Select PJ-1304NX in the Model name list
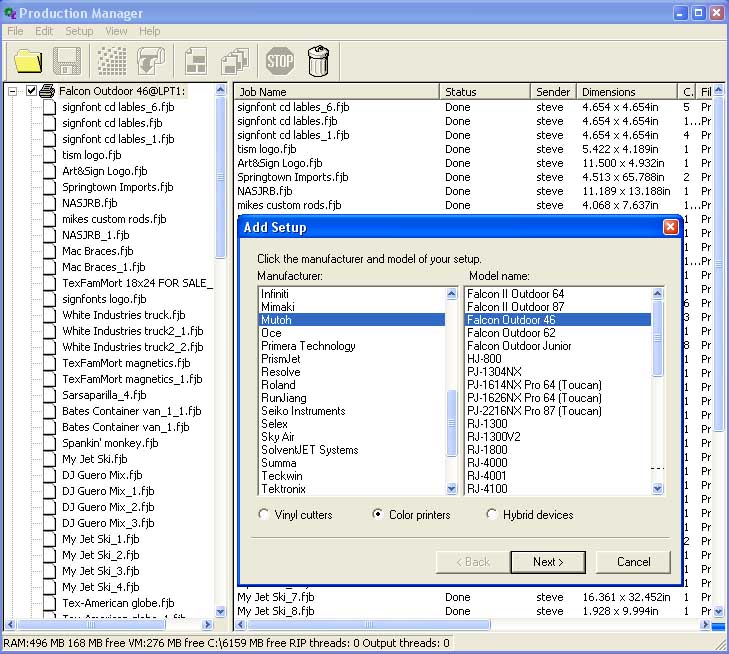The image size is (729, 654). pos(557,372)
